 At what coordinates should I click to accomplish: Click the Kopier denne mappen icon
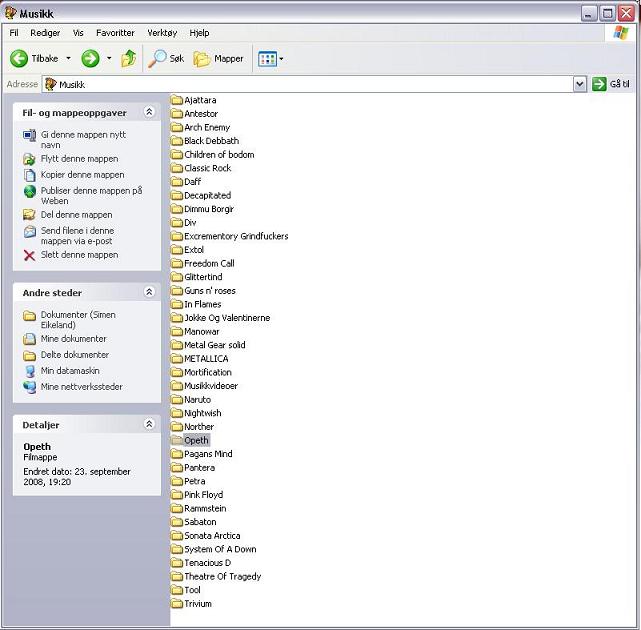tap(29, 175)
